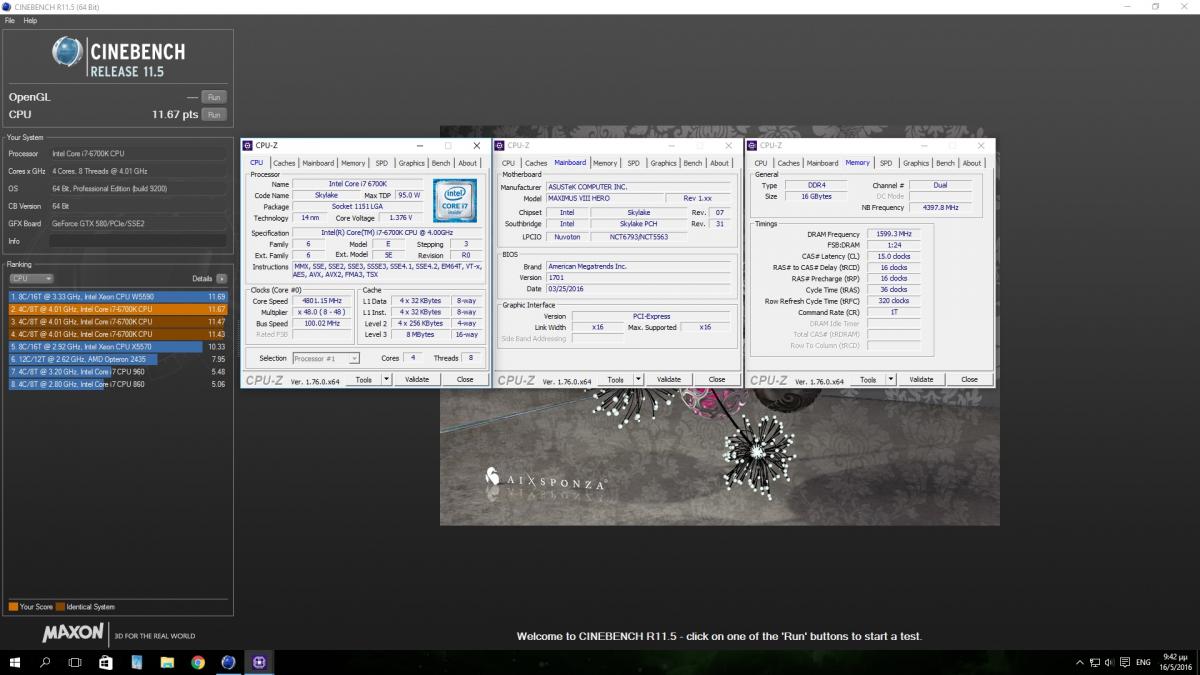Click Close button in Memory CPU-Z window
Image resolution: width=1200 pixels, height=675 pixels.
pos(969,379)
